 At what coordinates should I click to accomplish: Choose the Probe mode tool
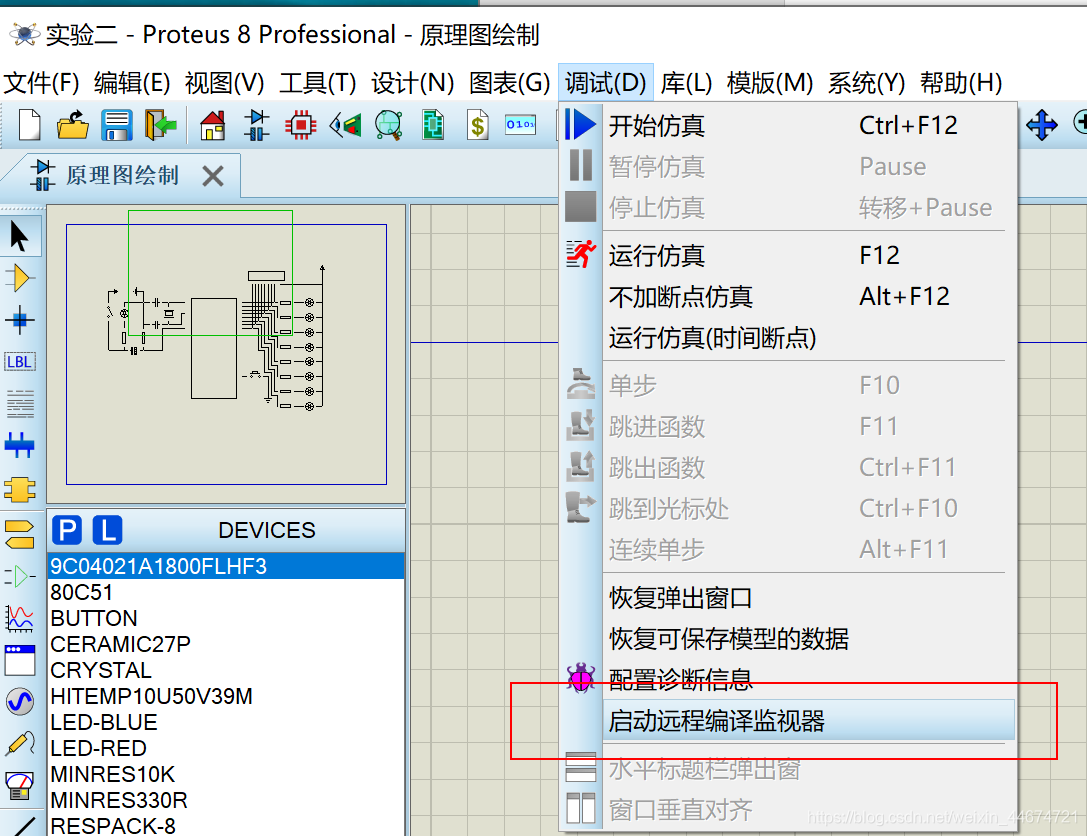20,744
